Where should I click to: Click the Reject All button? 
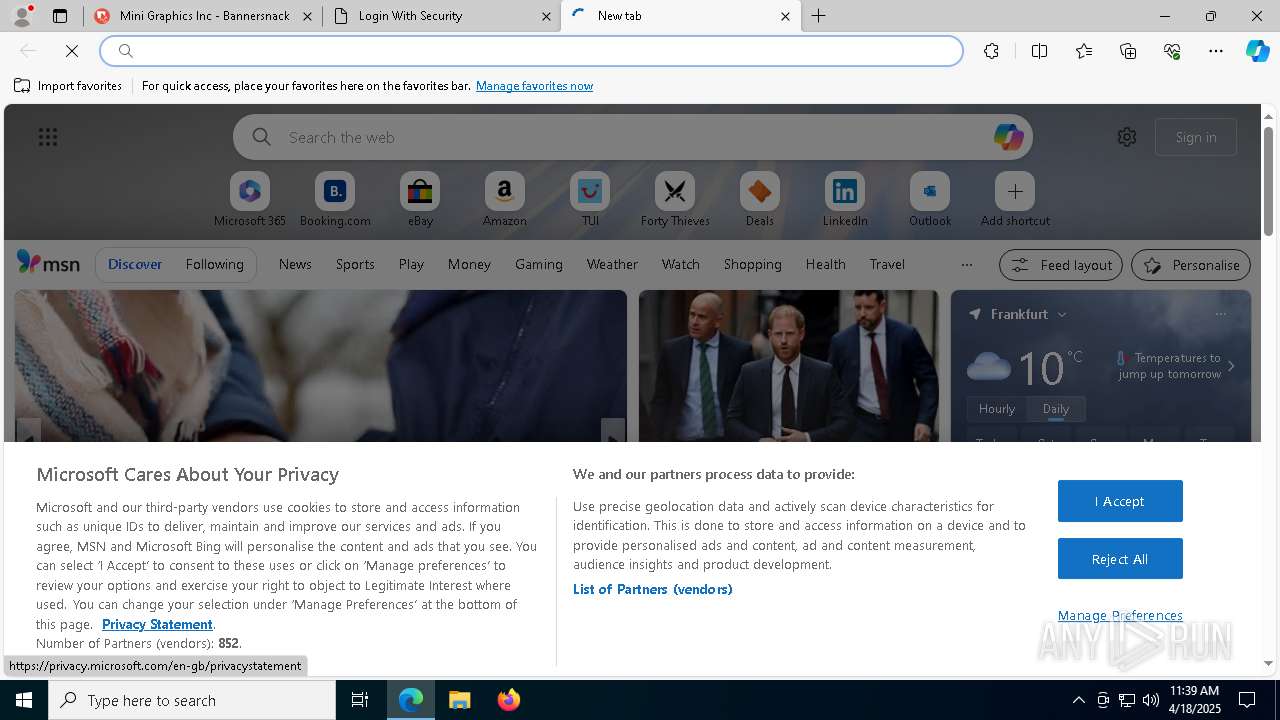tap(1120, 559)
